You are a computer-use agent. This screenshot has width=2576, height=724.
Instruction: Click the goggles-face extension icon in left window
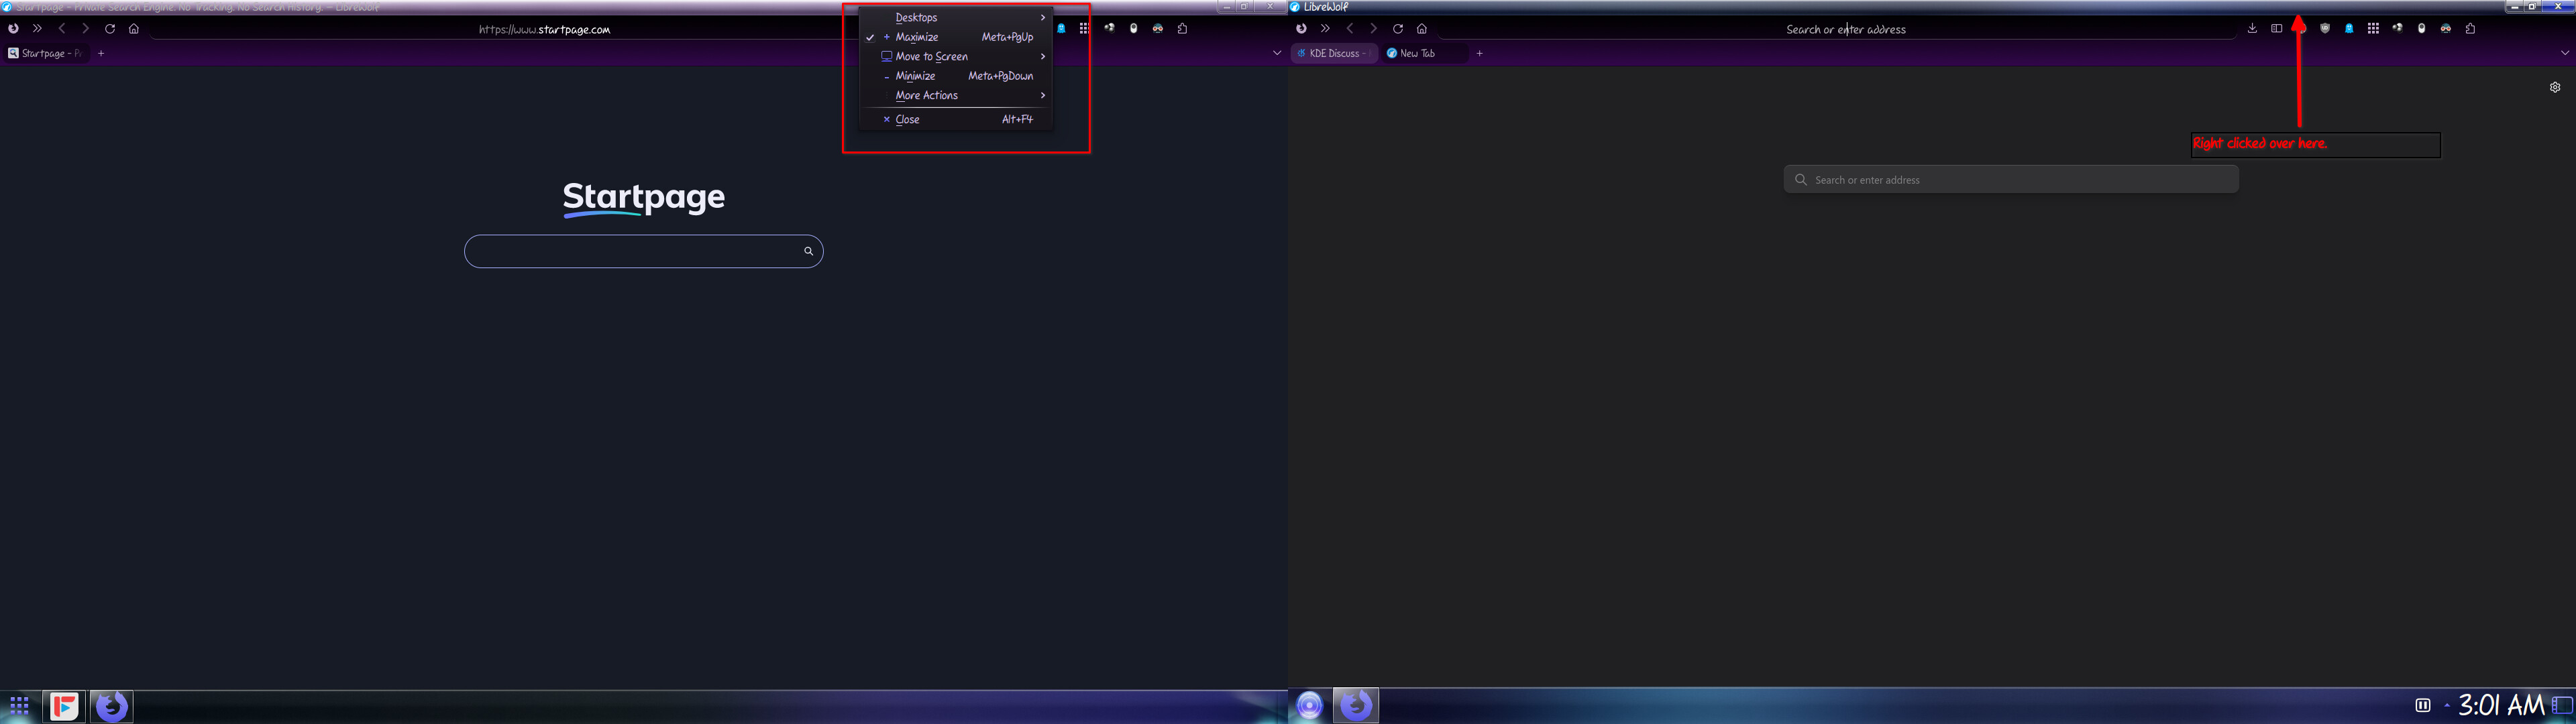[x=1158, y=29]
